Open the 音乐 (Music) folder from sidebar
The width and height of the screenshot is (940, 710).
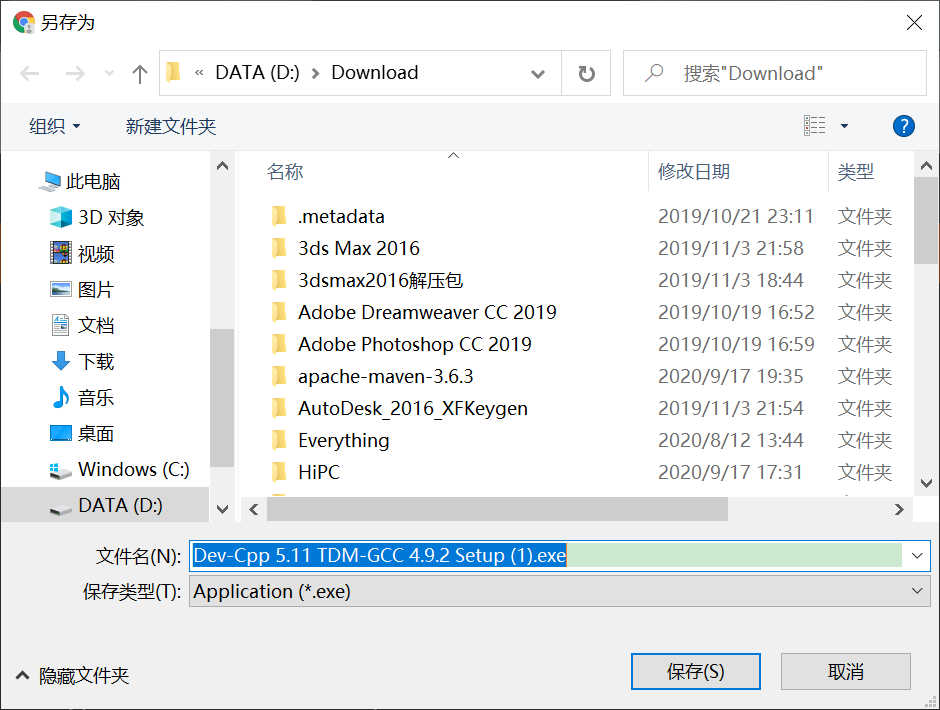[x=95, y=397]
